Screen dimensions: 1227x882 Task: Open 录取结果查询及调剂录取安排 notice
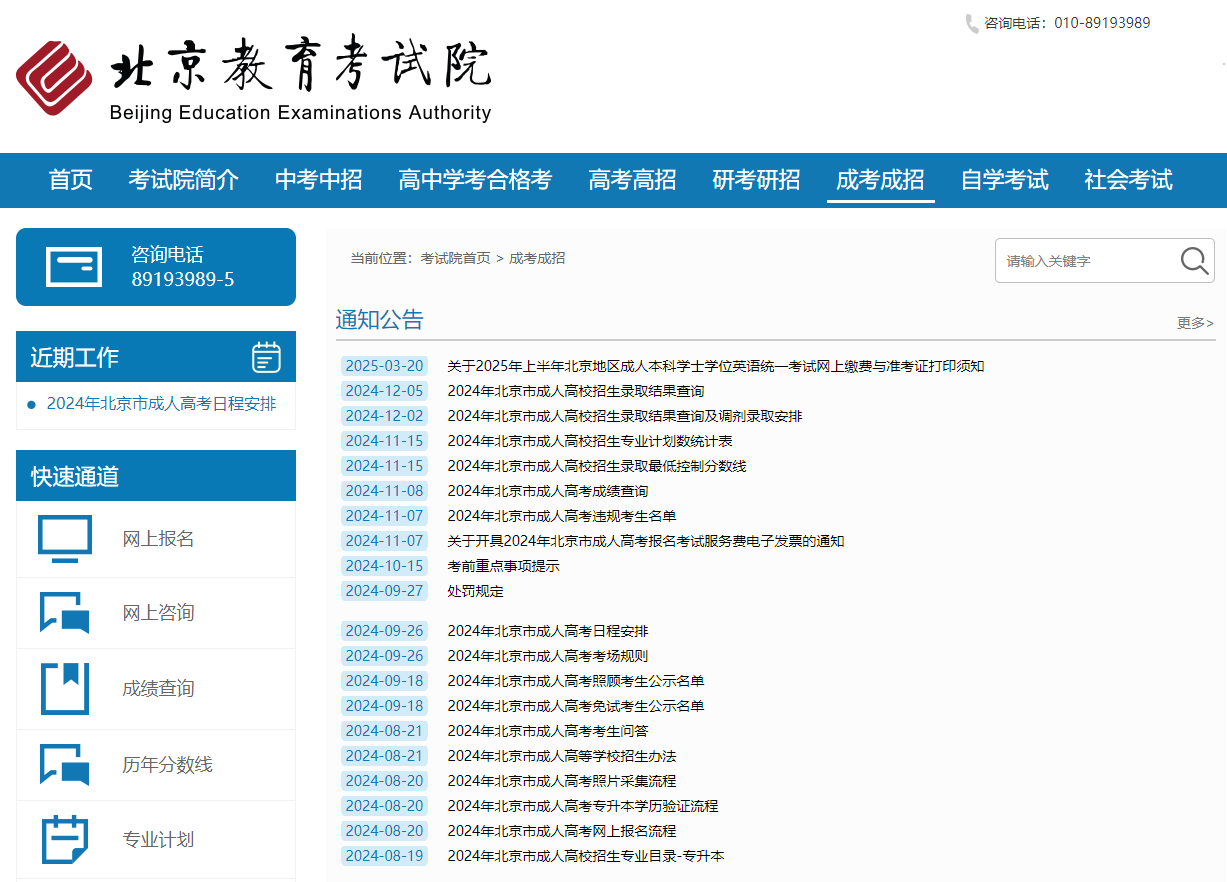pos(625,416)
